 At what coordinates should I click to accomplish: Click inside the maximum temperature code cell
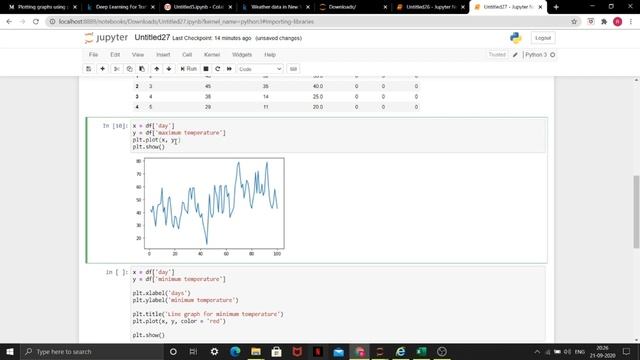(x=338, y=136)
